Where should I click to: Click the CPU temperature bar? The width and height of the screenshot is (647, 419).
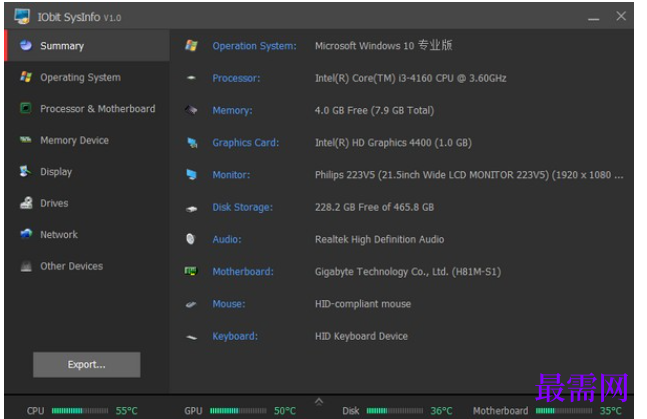tap(80, 411)
